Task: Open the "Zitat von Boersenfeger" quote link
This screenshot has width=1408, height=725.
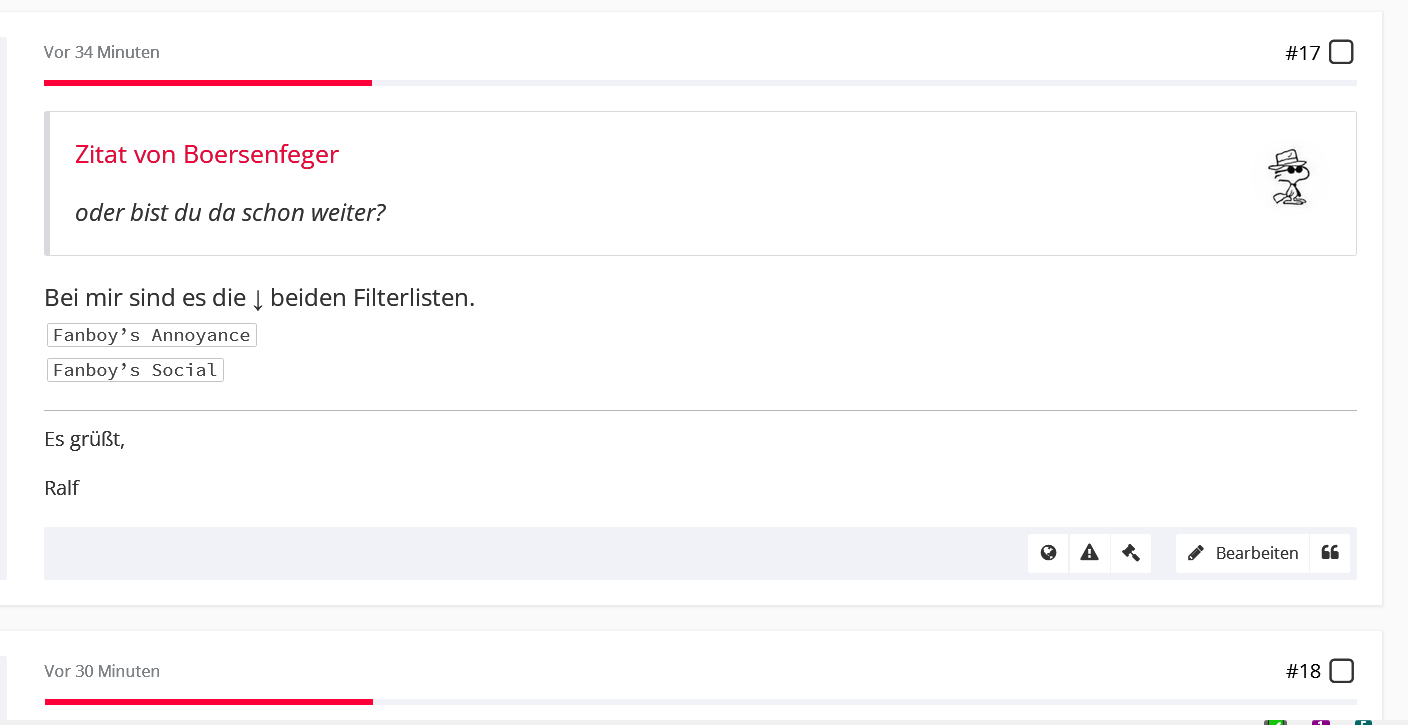Action: [207, 154]
